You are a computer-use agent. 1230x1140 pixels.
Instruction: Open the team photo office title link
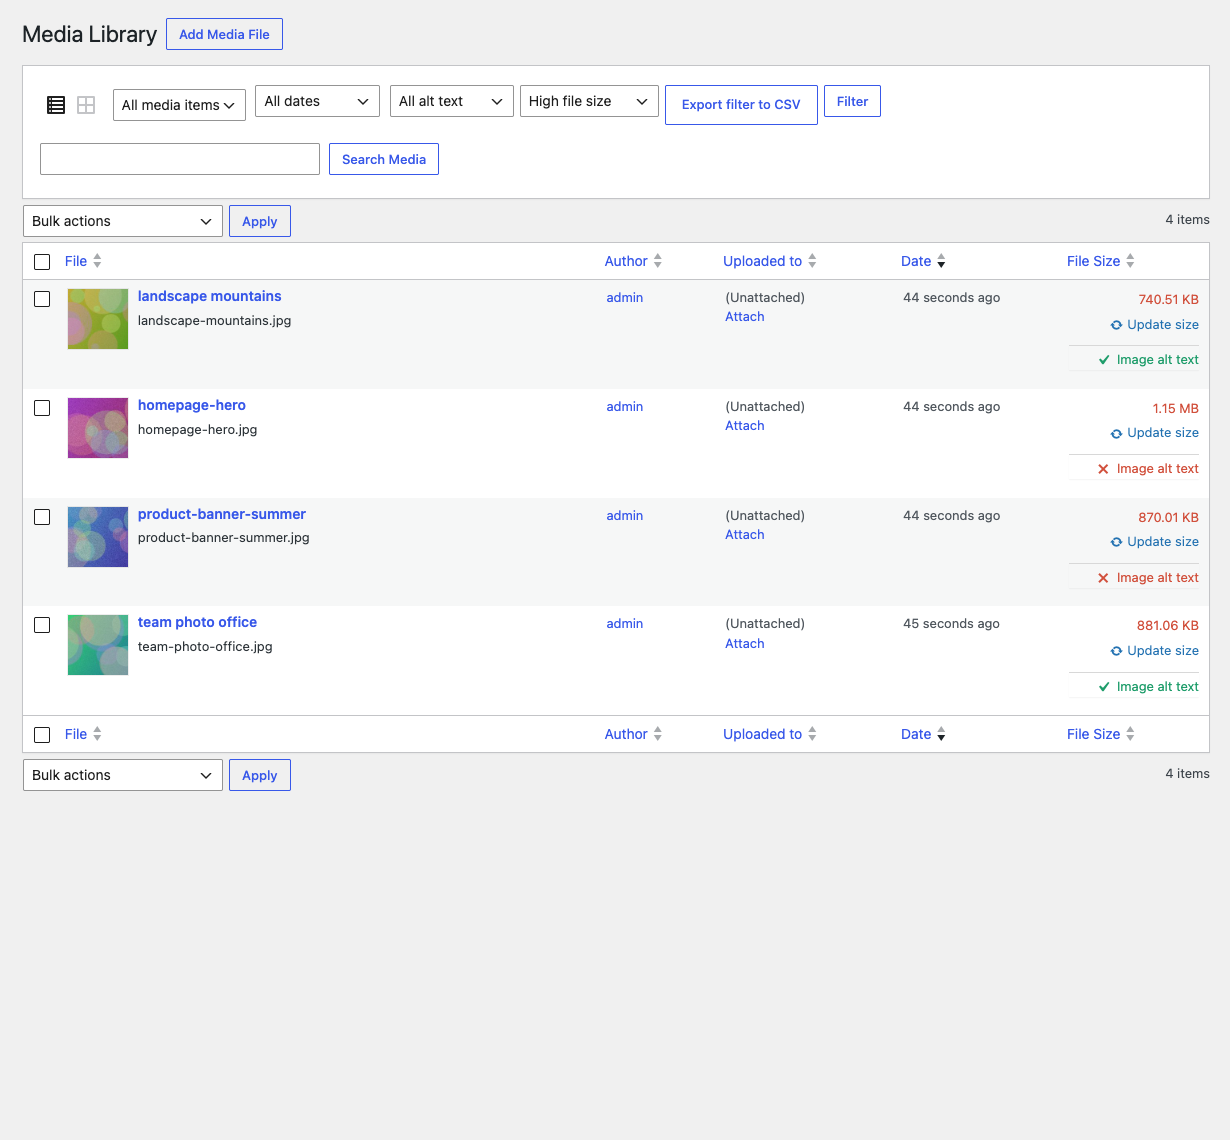click(197, 622)
